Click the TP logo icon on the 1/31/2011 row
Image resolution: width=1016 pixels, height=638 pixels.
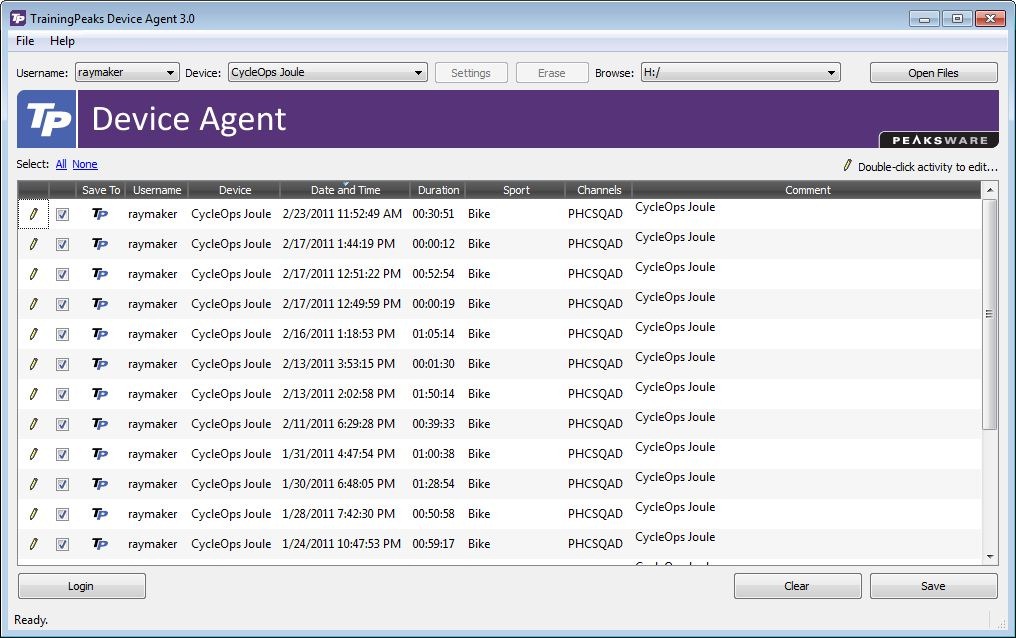point(100,454)
